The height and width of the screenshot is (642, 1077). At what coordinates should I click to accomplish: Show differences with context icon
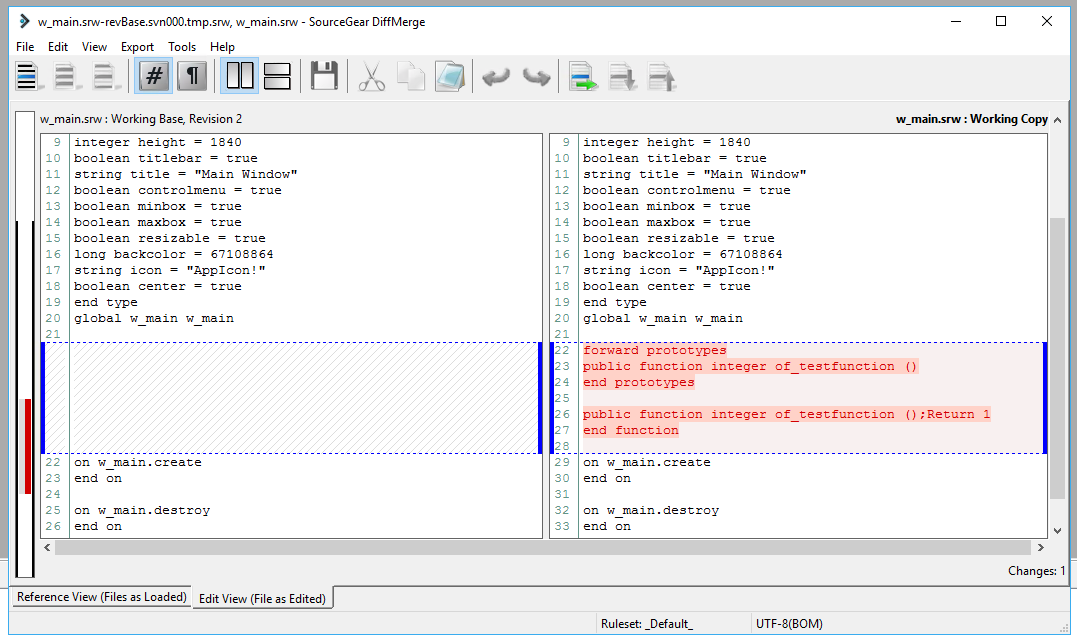[x=104, y=76]
